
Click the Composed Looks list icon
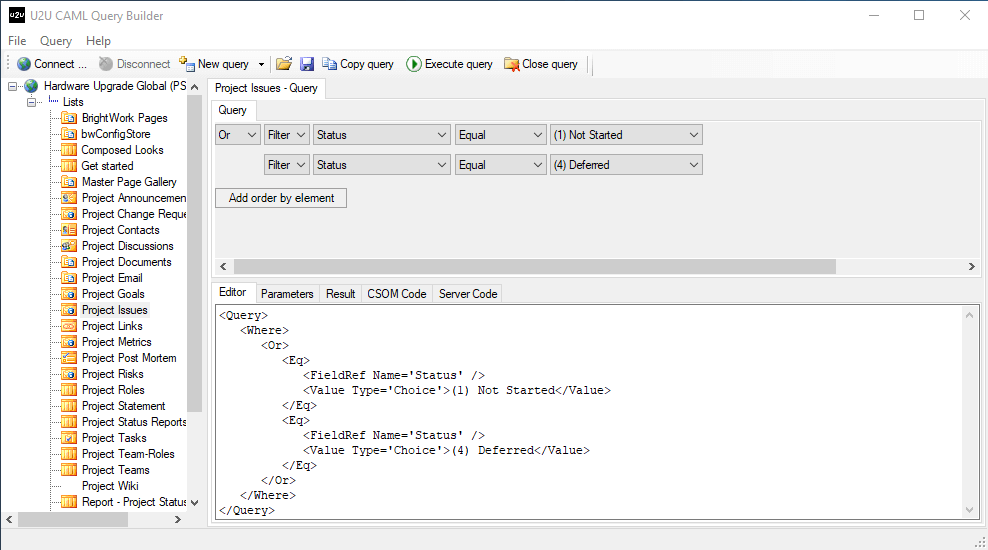pos(69,150)
